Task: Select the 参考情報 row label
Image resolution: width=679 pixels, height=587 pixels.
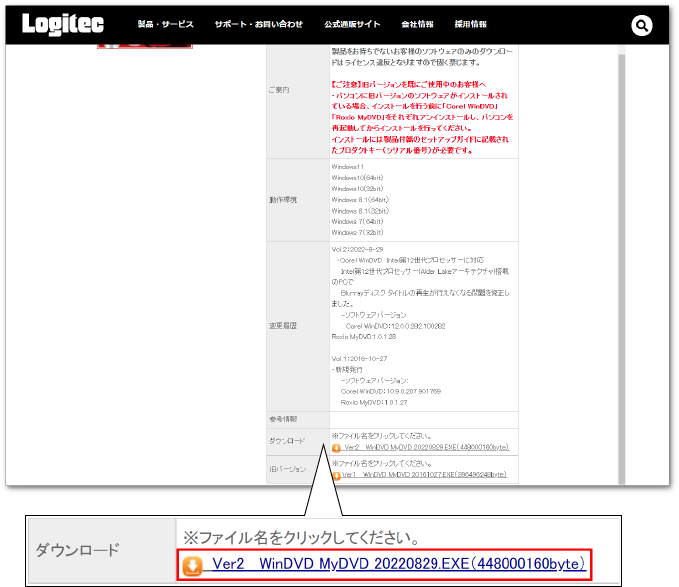Action: tap(283, 419)
